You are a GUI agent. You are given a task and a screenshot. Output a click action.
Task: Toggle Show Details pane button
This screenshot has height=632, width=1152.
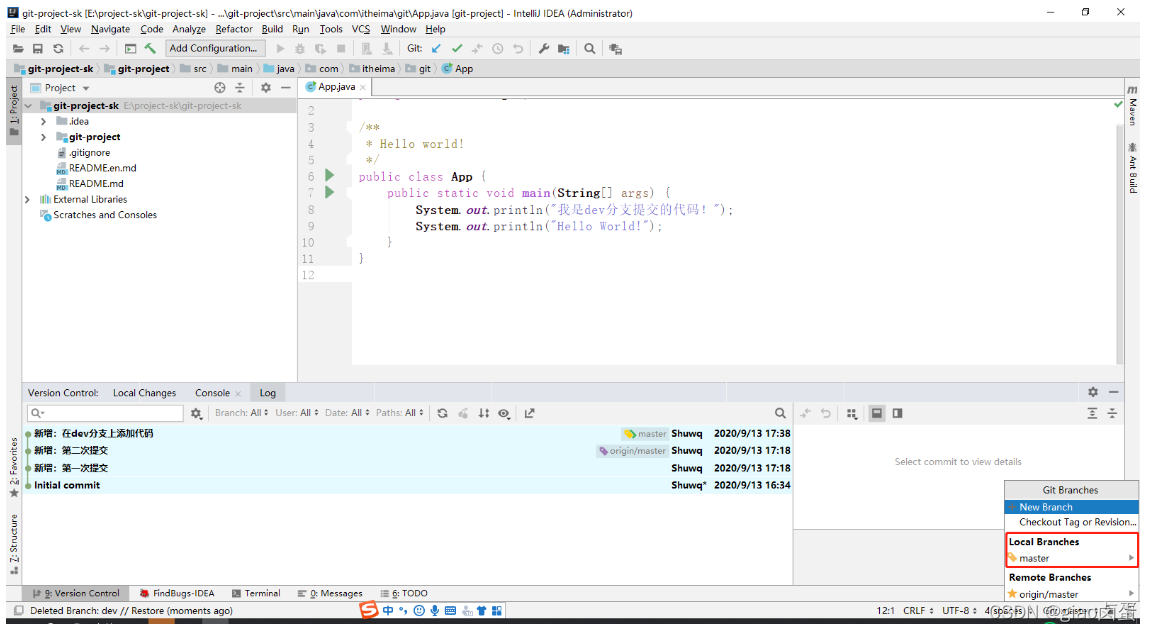coord(876,413)
